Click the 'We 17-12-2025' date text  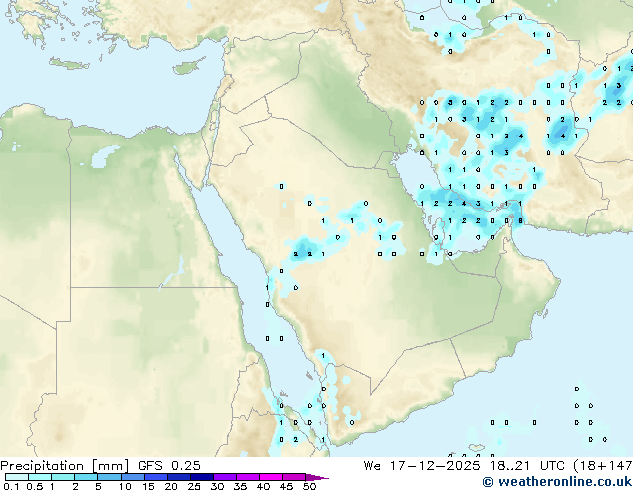coord(422,466)
